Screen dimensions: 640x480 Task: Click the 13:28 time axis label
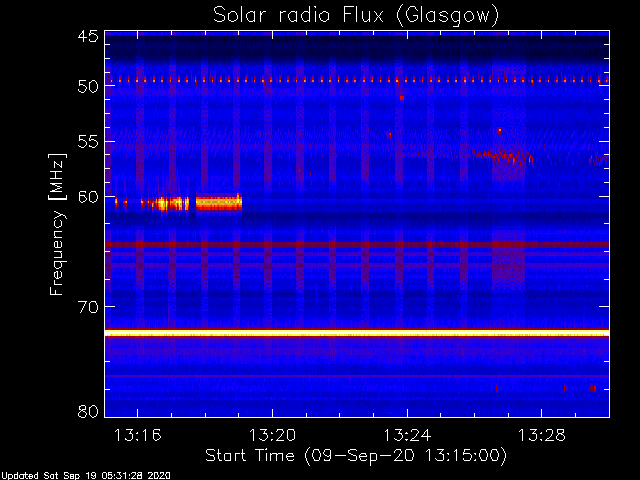542,435
